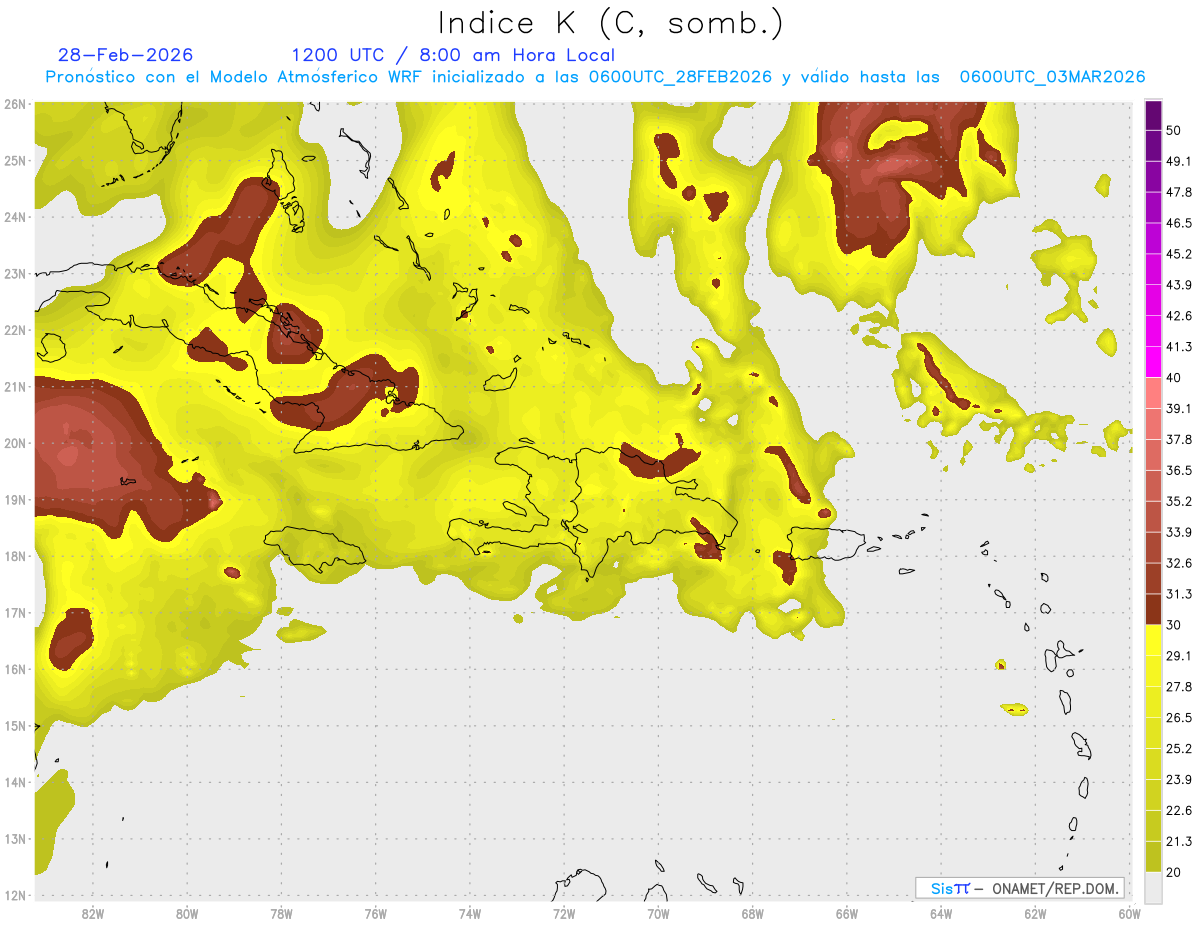Click the 66W longitude label

(x=847, y=913)
